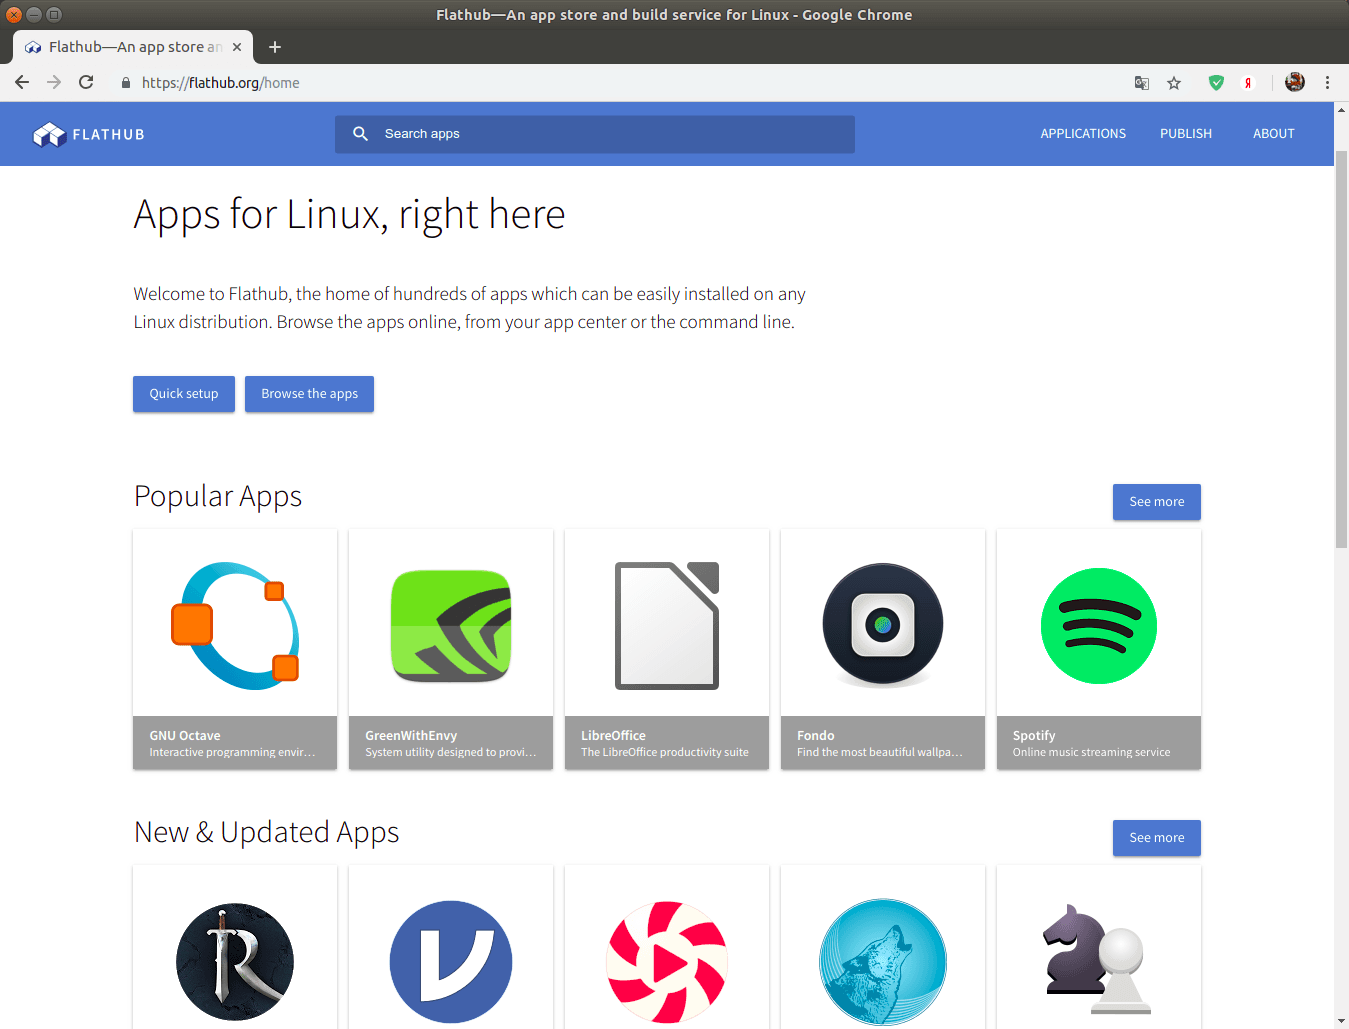Click the New & Updated Apps heading
The height and width of the screenshot is (1029, 1349).
click(x=267, y=832)
